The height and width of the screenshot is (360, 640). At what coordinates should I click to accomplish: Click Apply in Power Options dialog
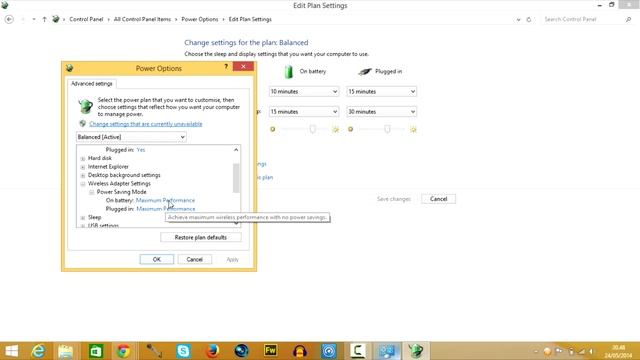pyautogui.click(x=232, y=259)
